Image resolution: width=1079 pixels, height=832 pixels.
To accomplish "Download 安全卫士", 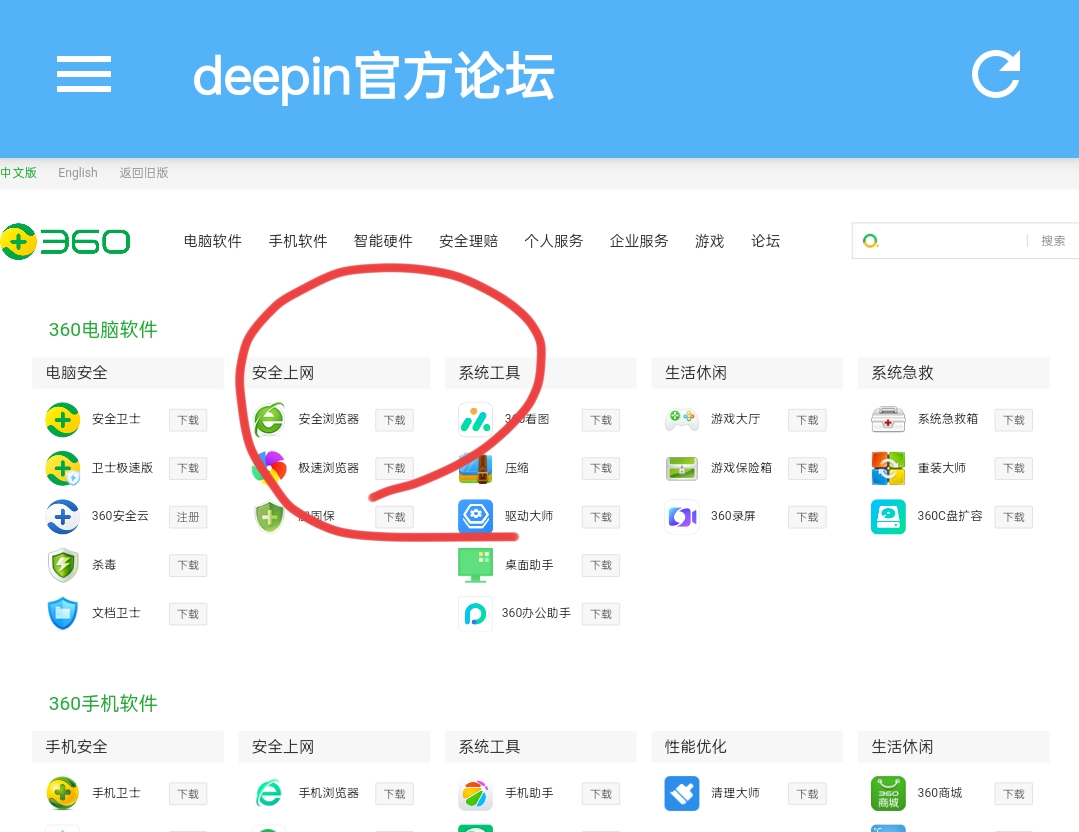I will (x=188, y=420).
